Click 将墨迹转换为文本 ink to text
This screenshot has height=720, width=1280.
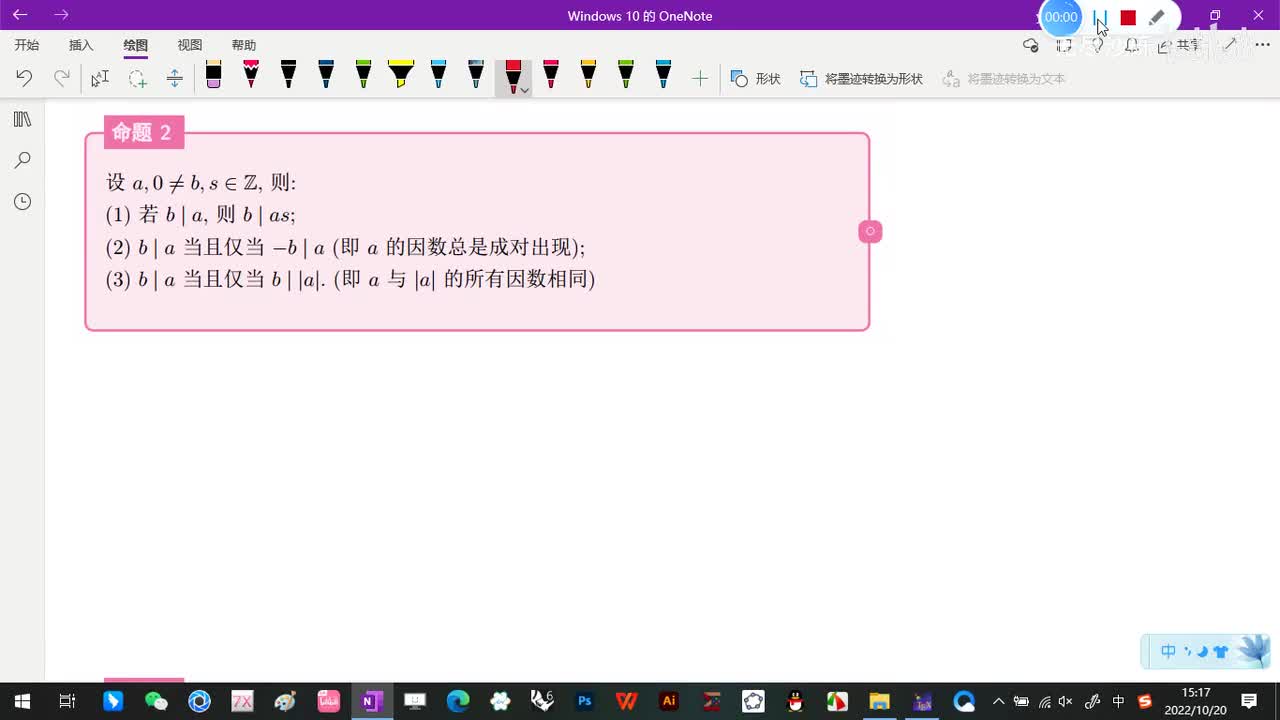[1004, 78]
